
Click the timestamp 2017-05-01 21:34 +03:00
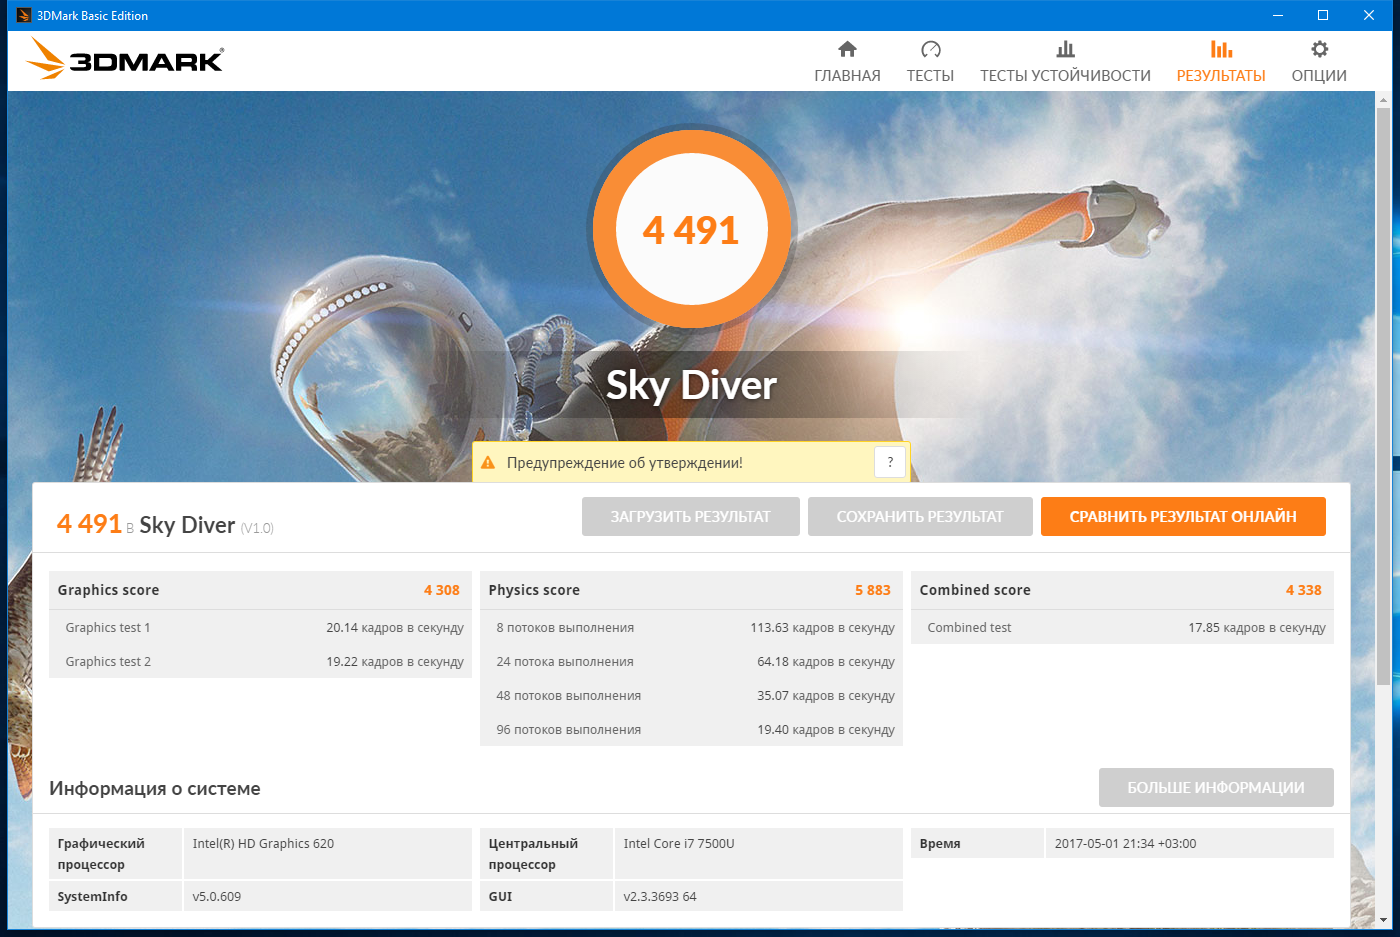[1125, 844]
